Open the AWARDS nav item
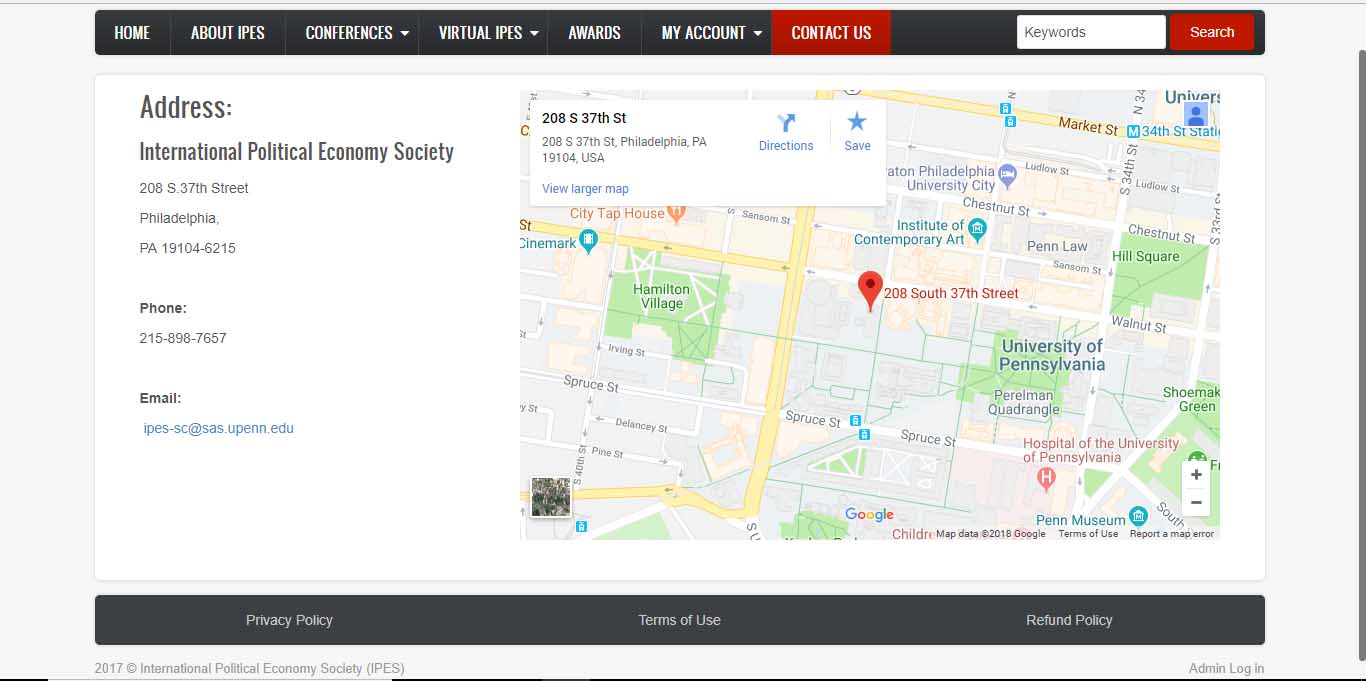Viewport: 1366px width, 681px height. 594,33
